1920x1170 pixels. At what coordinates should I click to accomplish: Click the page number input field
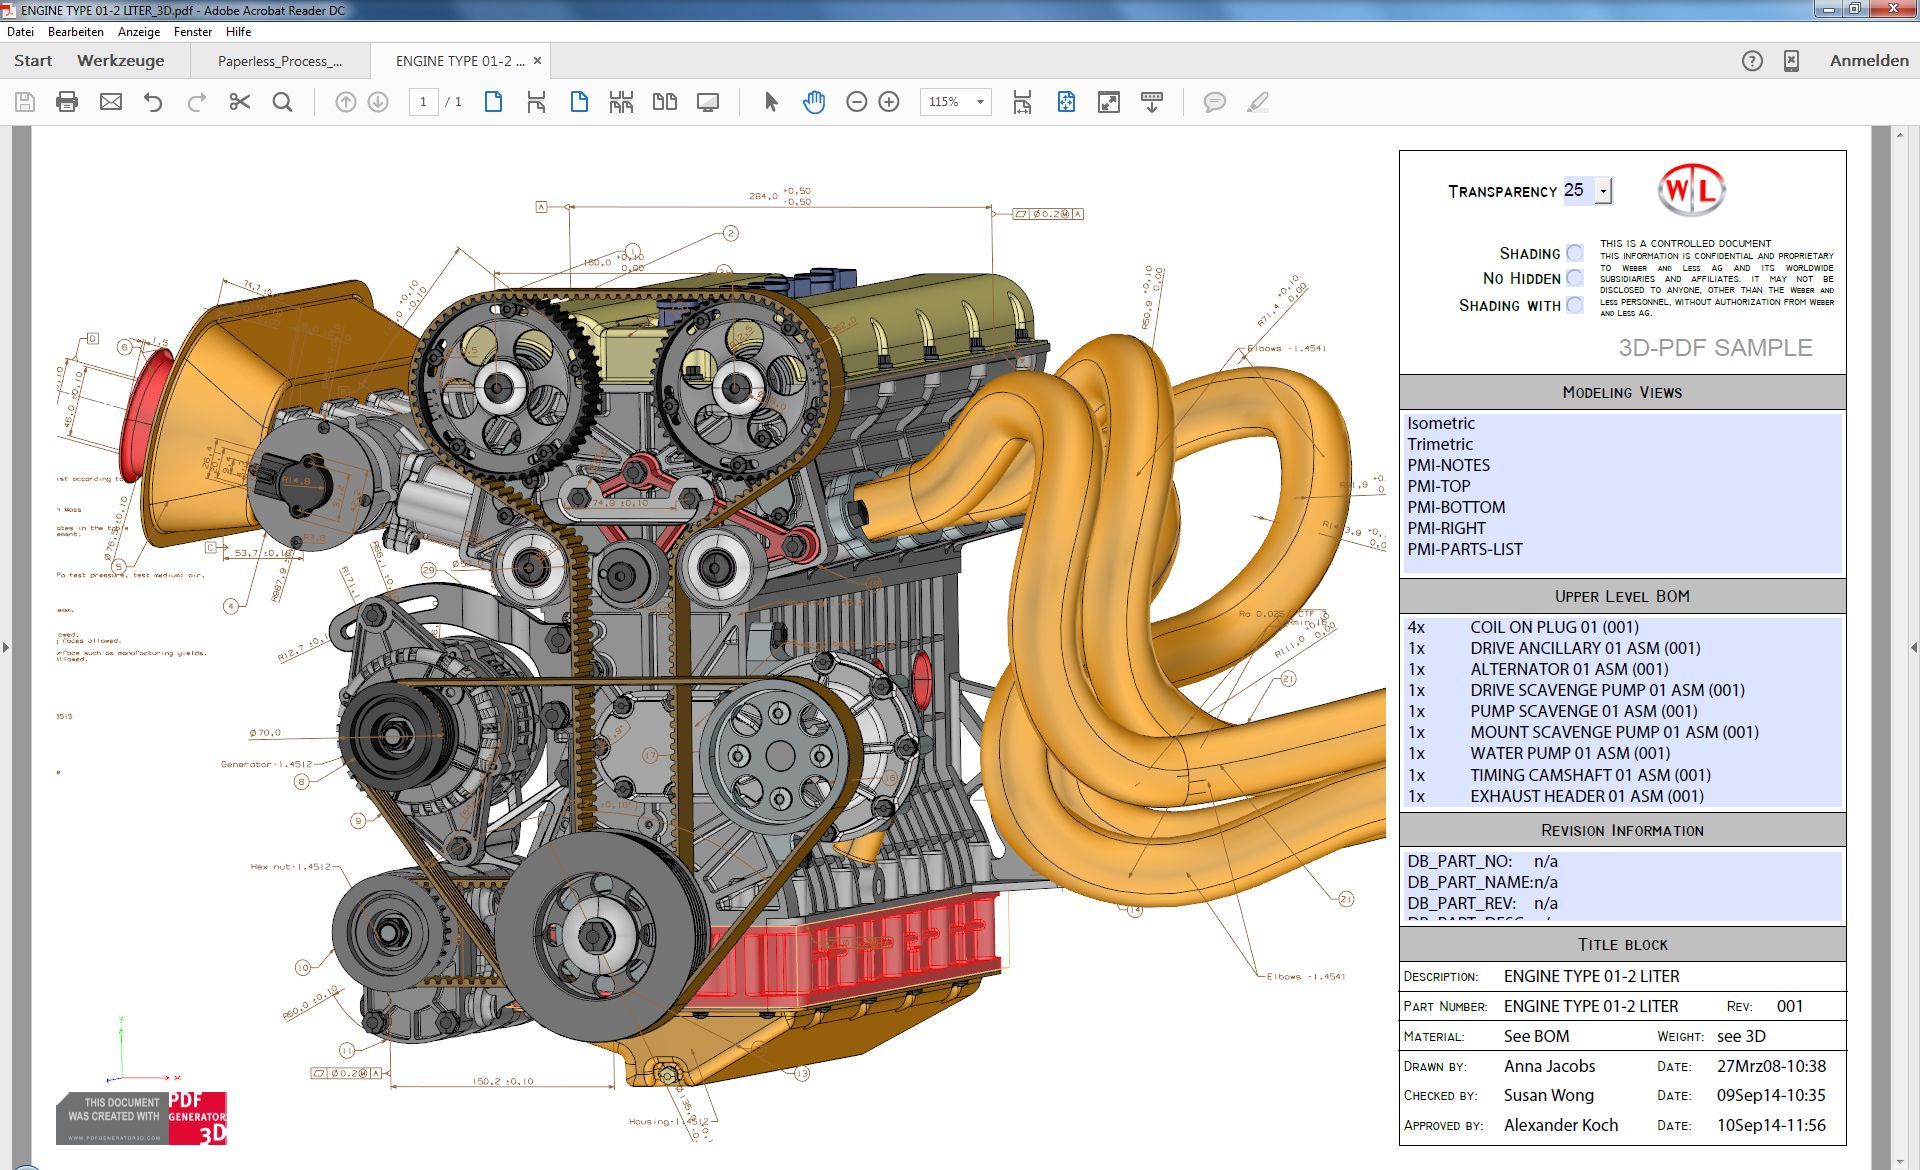coord(423,102)
